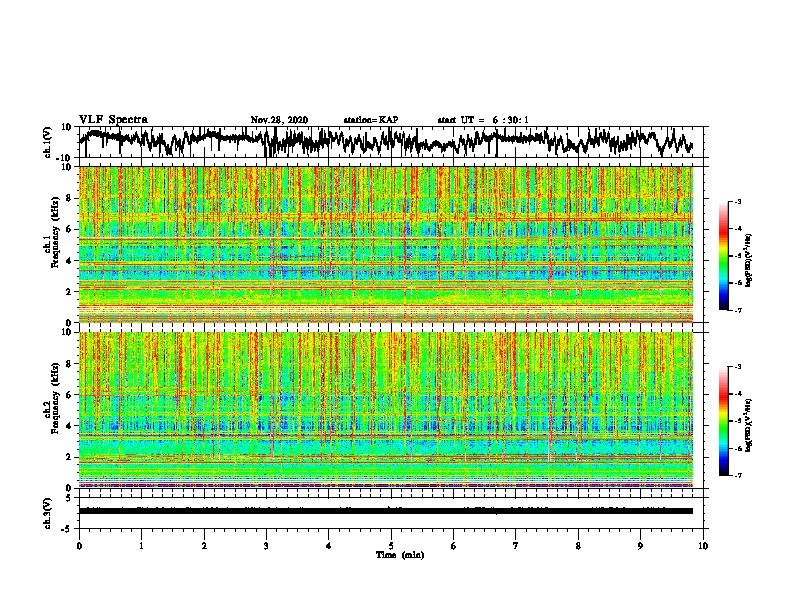Click the '4' kHz tick on ch.1 axis

69,261
